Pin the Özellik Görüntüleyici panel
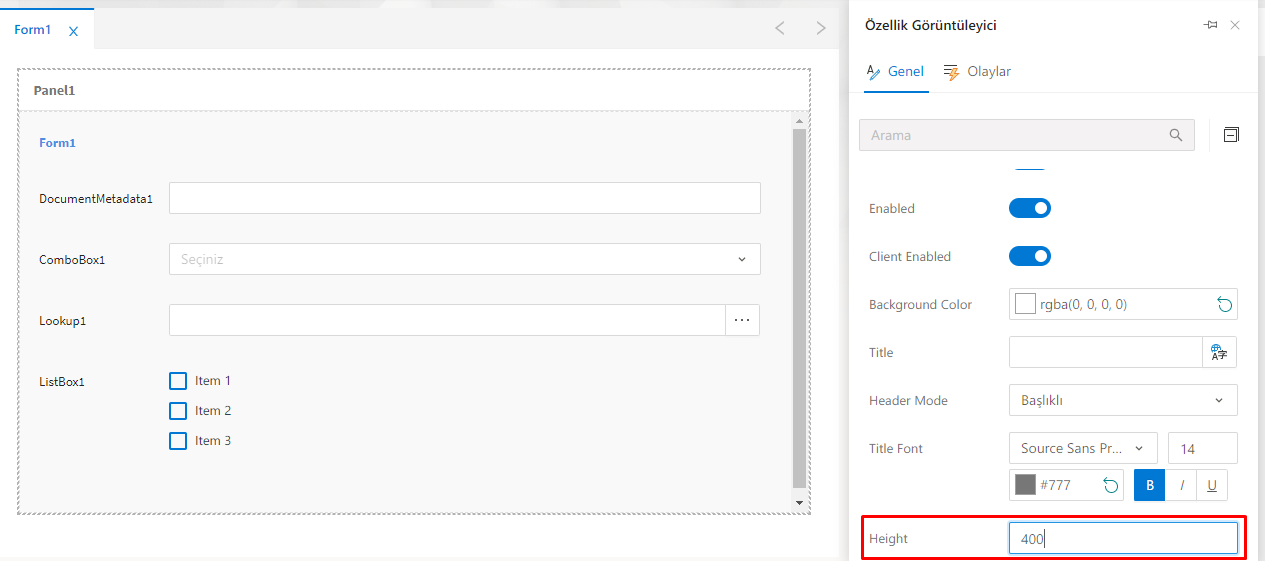Screen dimensions: 1265x561 click(1210, 25)
